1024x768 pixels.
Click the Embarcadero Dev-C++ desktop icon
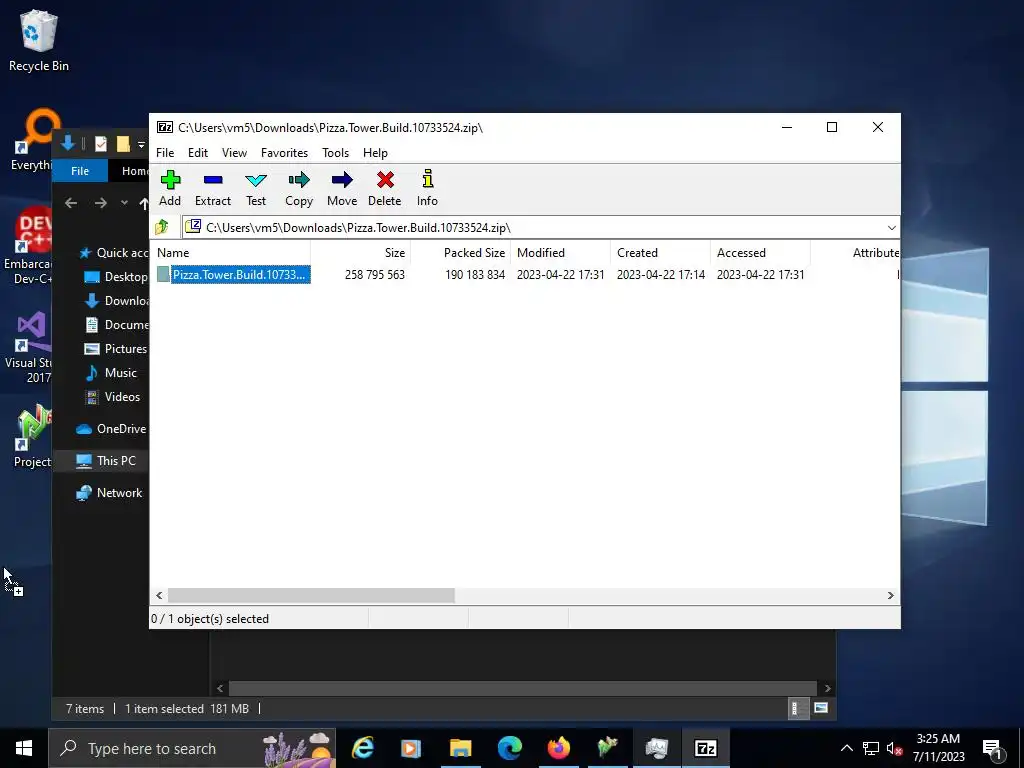(27, 246)
